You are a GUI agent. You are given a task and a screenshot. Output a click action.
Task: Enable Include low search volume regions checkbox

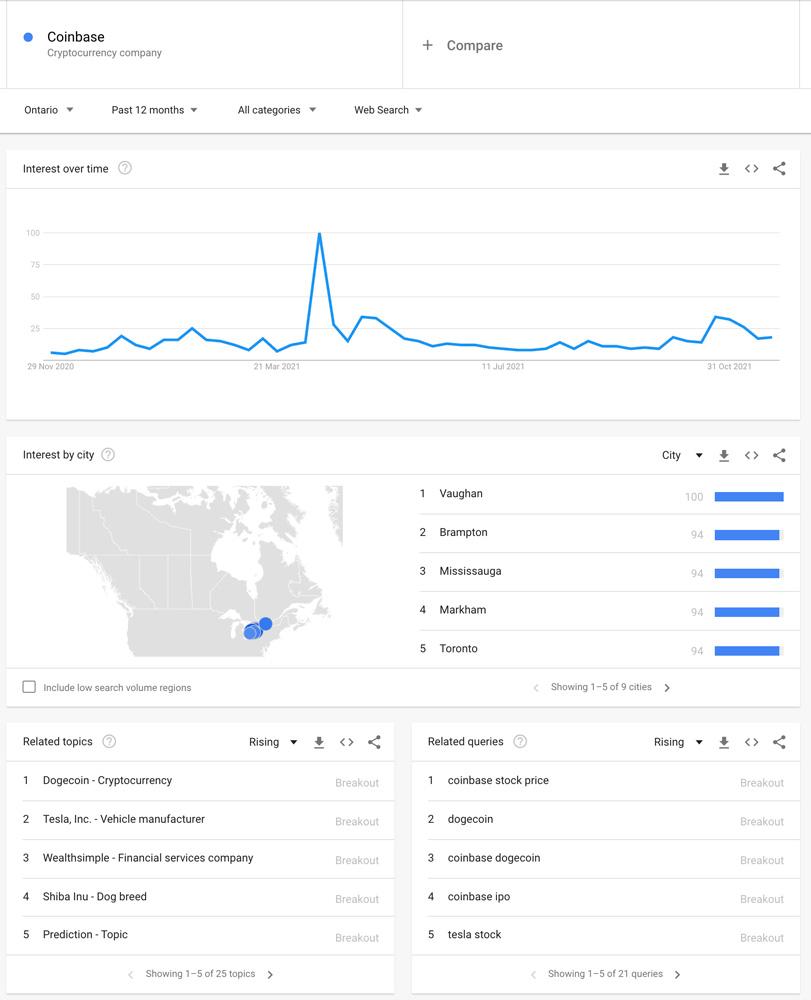click(x=29, y=687)
